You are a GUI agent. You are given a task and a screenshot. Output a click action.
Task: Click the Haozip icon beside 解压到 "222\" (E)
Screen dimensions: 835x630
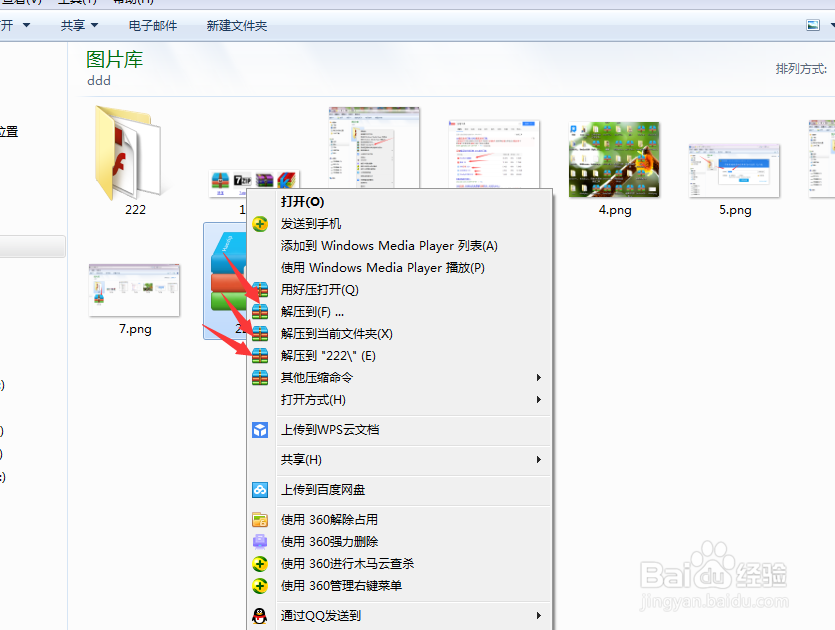(x=260, y=355)
